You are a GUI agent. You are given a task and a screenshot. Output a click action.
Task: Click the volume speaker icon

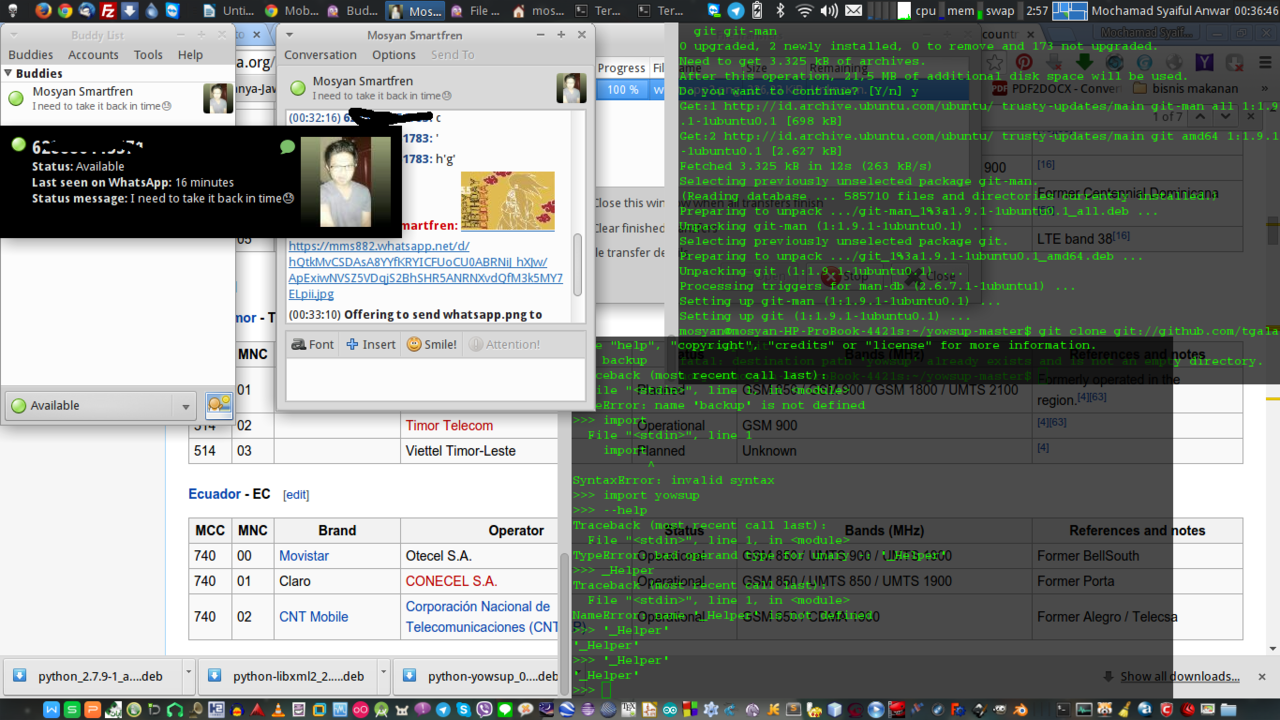pos(828,11)
